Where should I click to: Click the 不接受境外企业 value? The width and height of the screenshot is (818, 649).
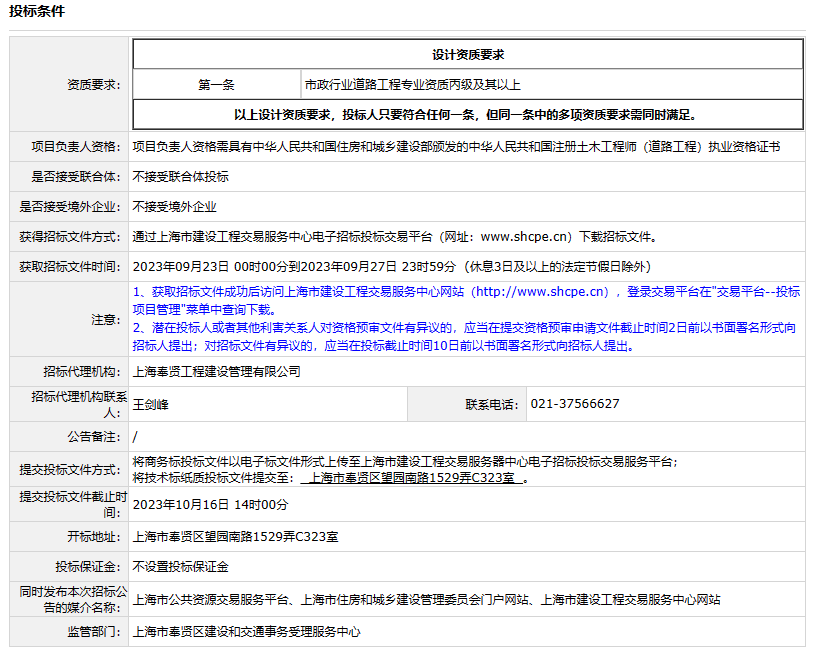coord(175,207)
